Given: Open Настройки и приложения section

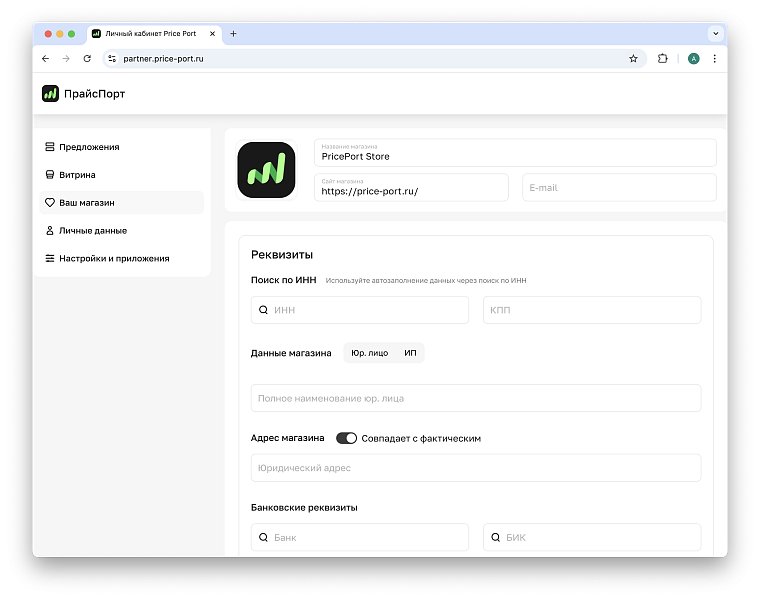Looking at the screenshot, I should pos(113,259).
